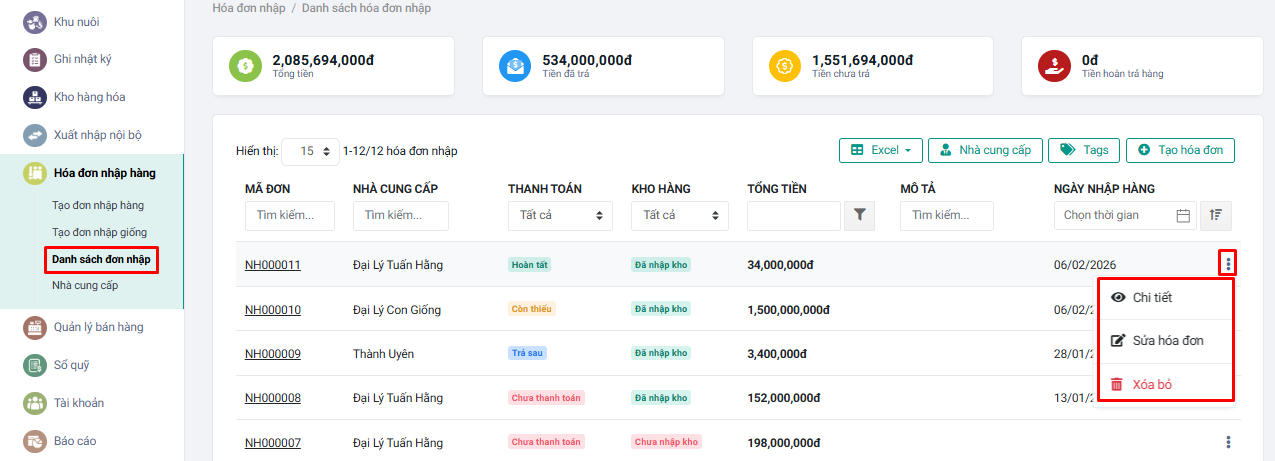Viewport: 1275px width, 461px height.
Task: Open the Kho hàng filter dropdown
Action: [x=679, y=215]
